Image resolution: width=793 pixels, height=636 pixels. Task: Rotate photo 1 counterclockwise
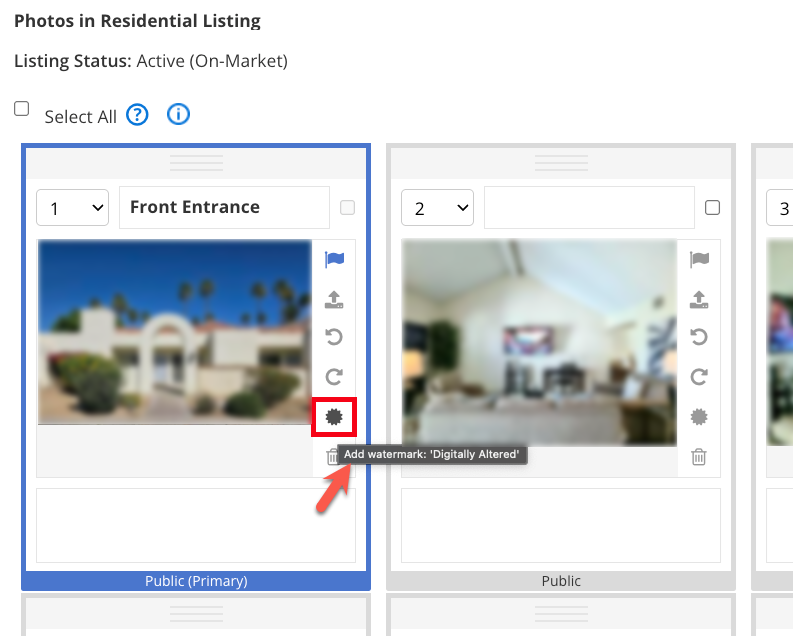pos(334,338)
